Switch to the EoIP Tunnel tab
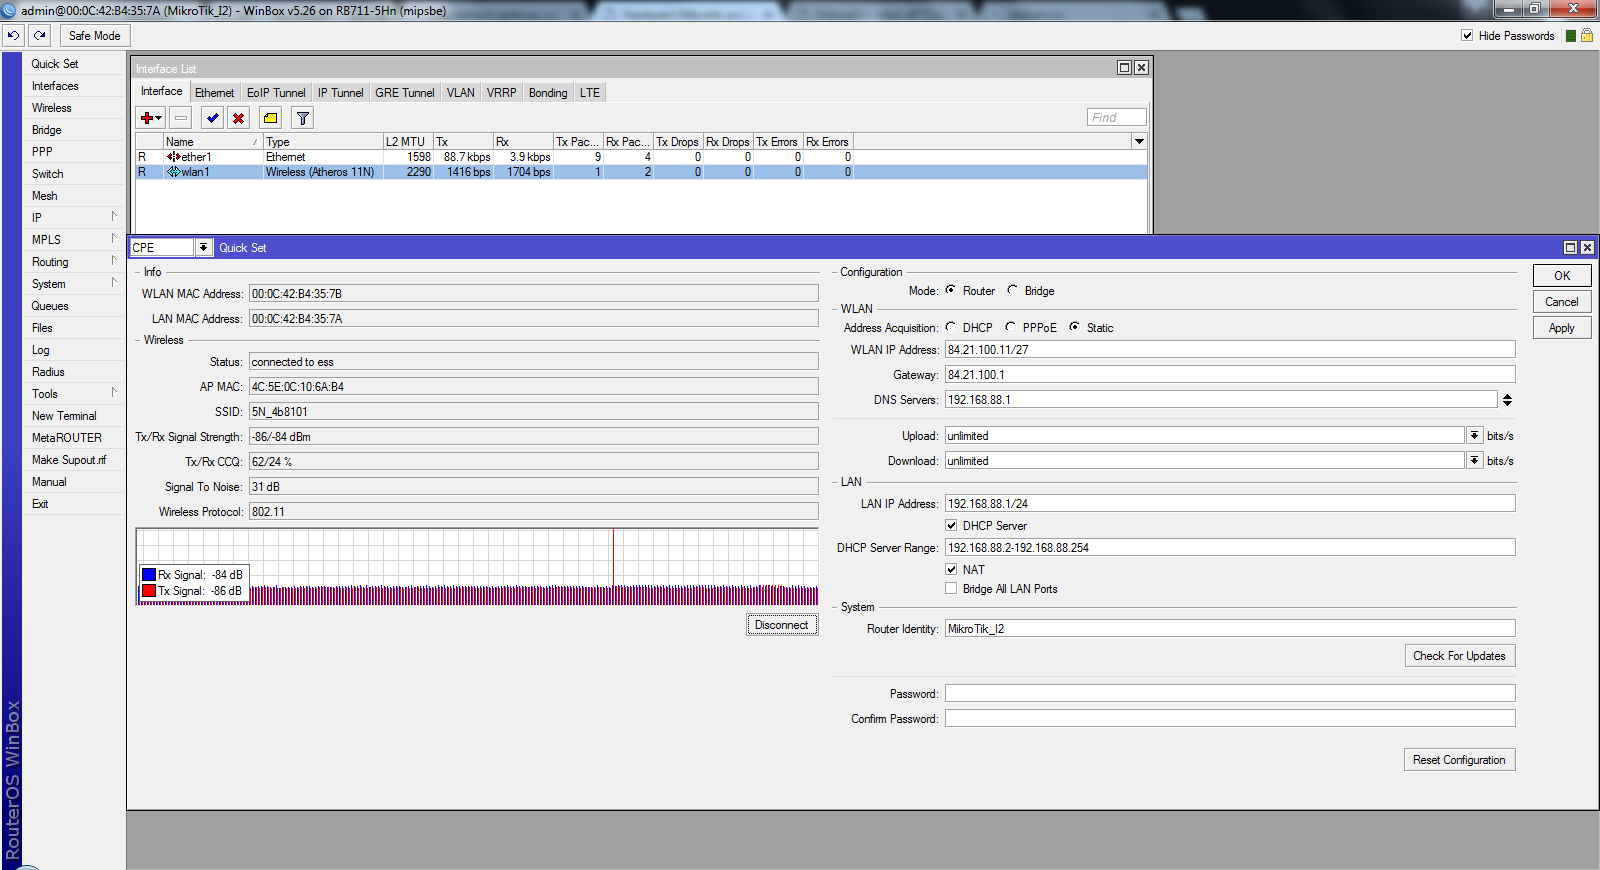Screen dimensions: 1600x870 [x=276, y=92]
